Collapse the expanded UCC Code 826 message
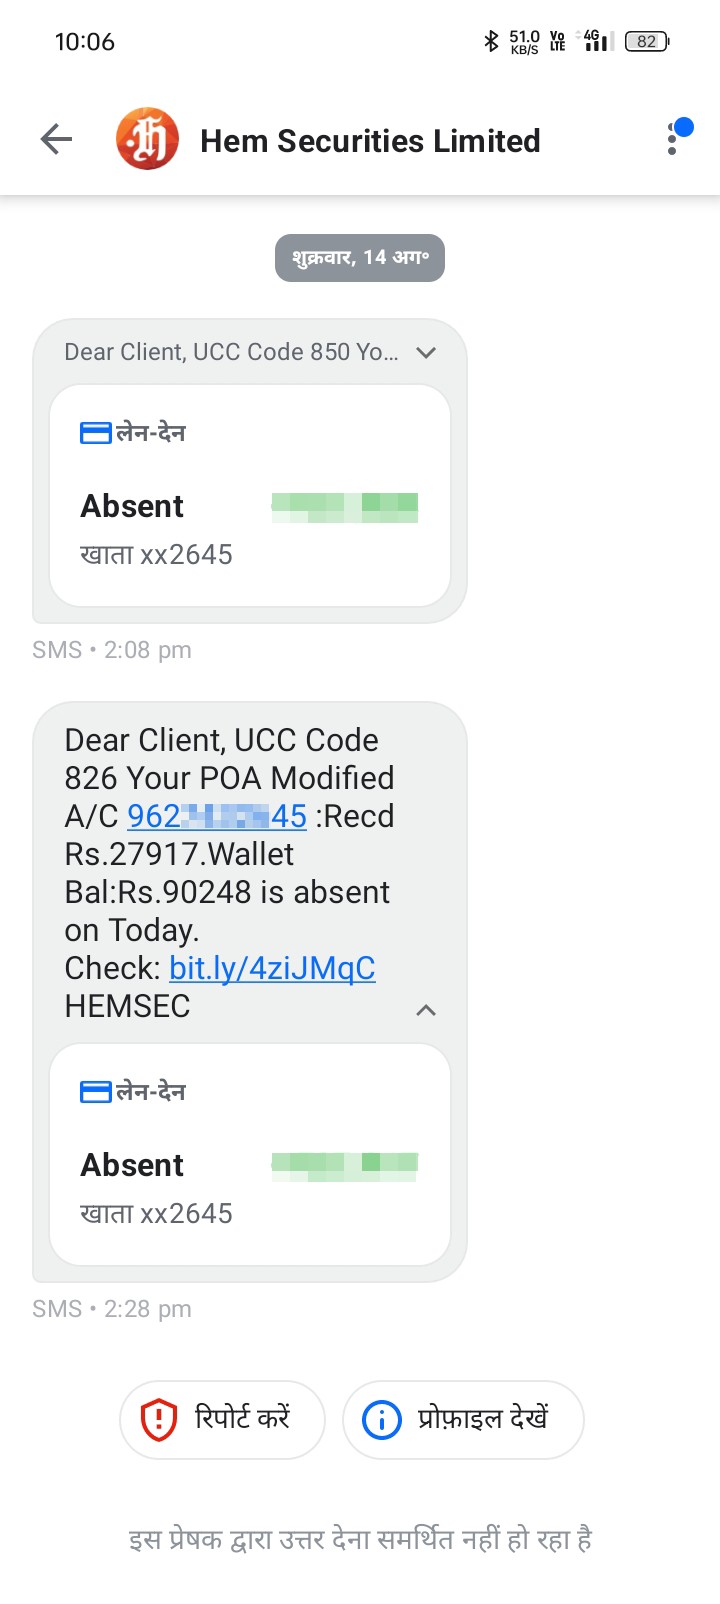Screen dimensions: 720x1604 tap(426, 1010)
